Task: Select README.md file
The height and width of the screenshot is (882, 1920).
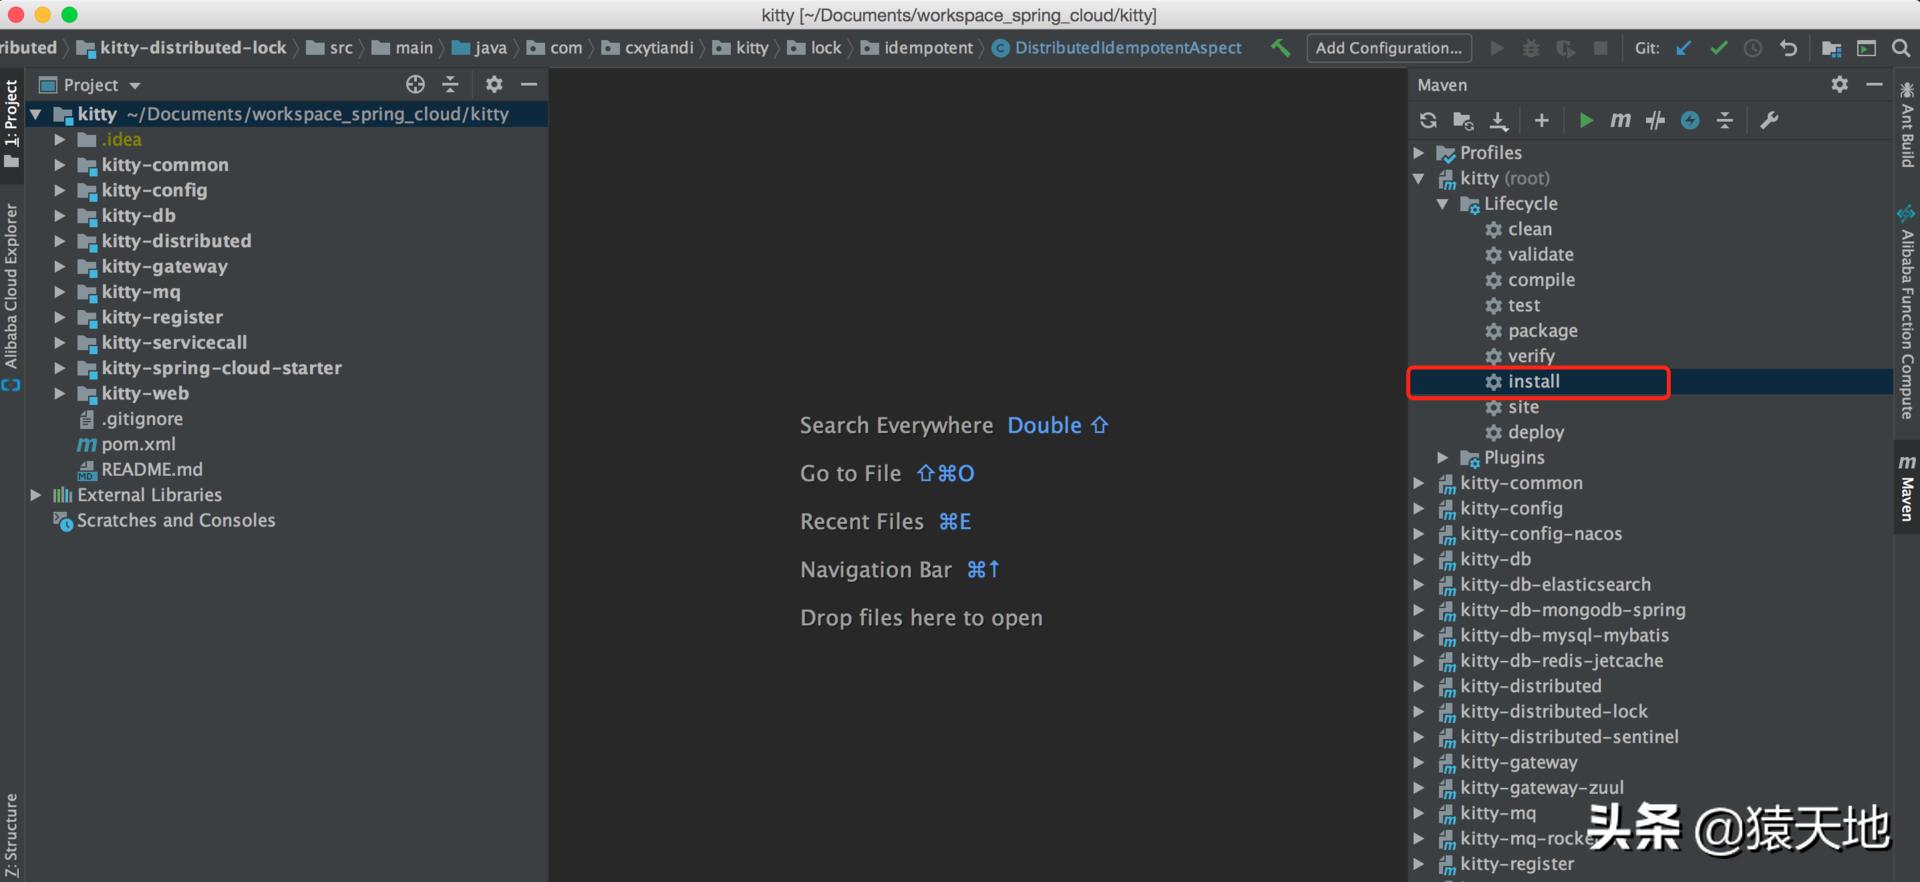Action: 151,470
